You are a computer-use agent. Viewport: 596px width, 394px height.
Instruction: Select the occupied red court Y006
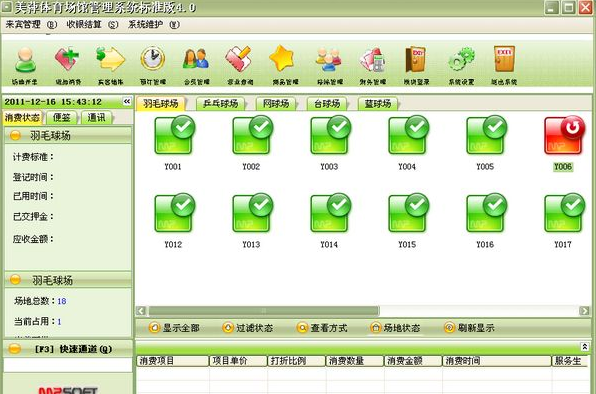(564, 135)
